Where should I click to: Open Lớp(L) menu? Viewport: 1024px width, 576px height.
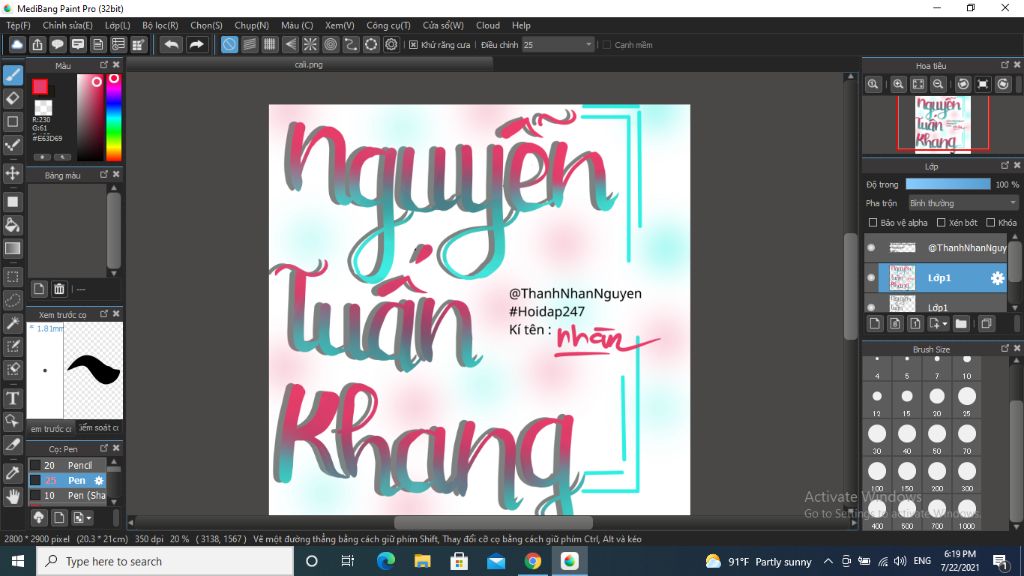[118, 25]
